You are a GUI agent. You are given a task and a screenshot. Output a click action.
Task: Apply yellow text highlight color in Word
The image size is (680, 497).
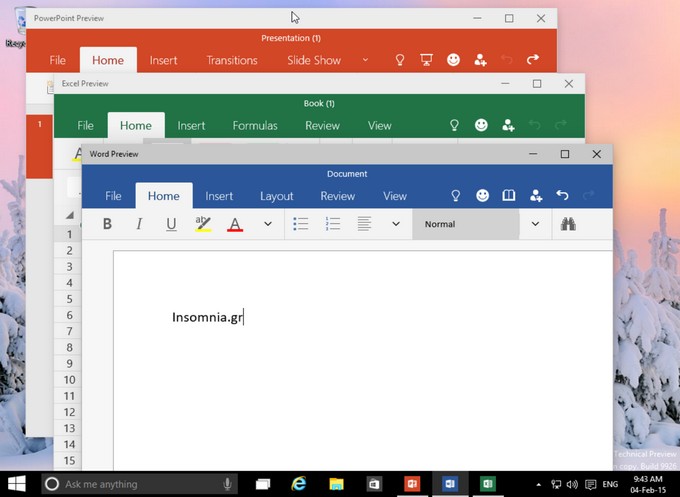pos(203,224)
